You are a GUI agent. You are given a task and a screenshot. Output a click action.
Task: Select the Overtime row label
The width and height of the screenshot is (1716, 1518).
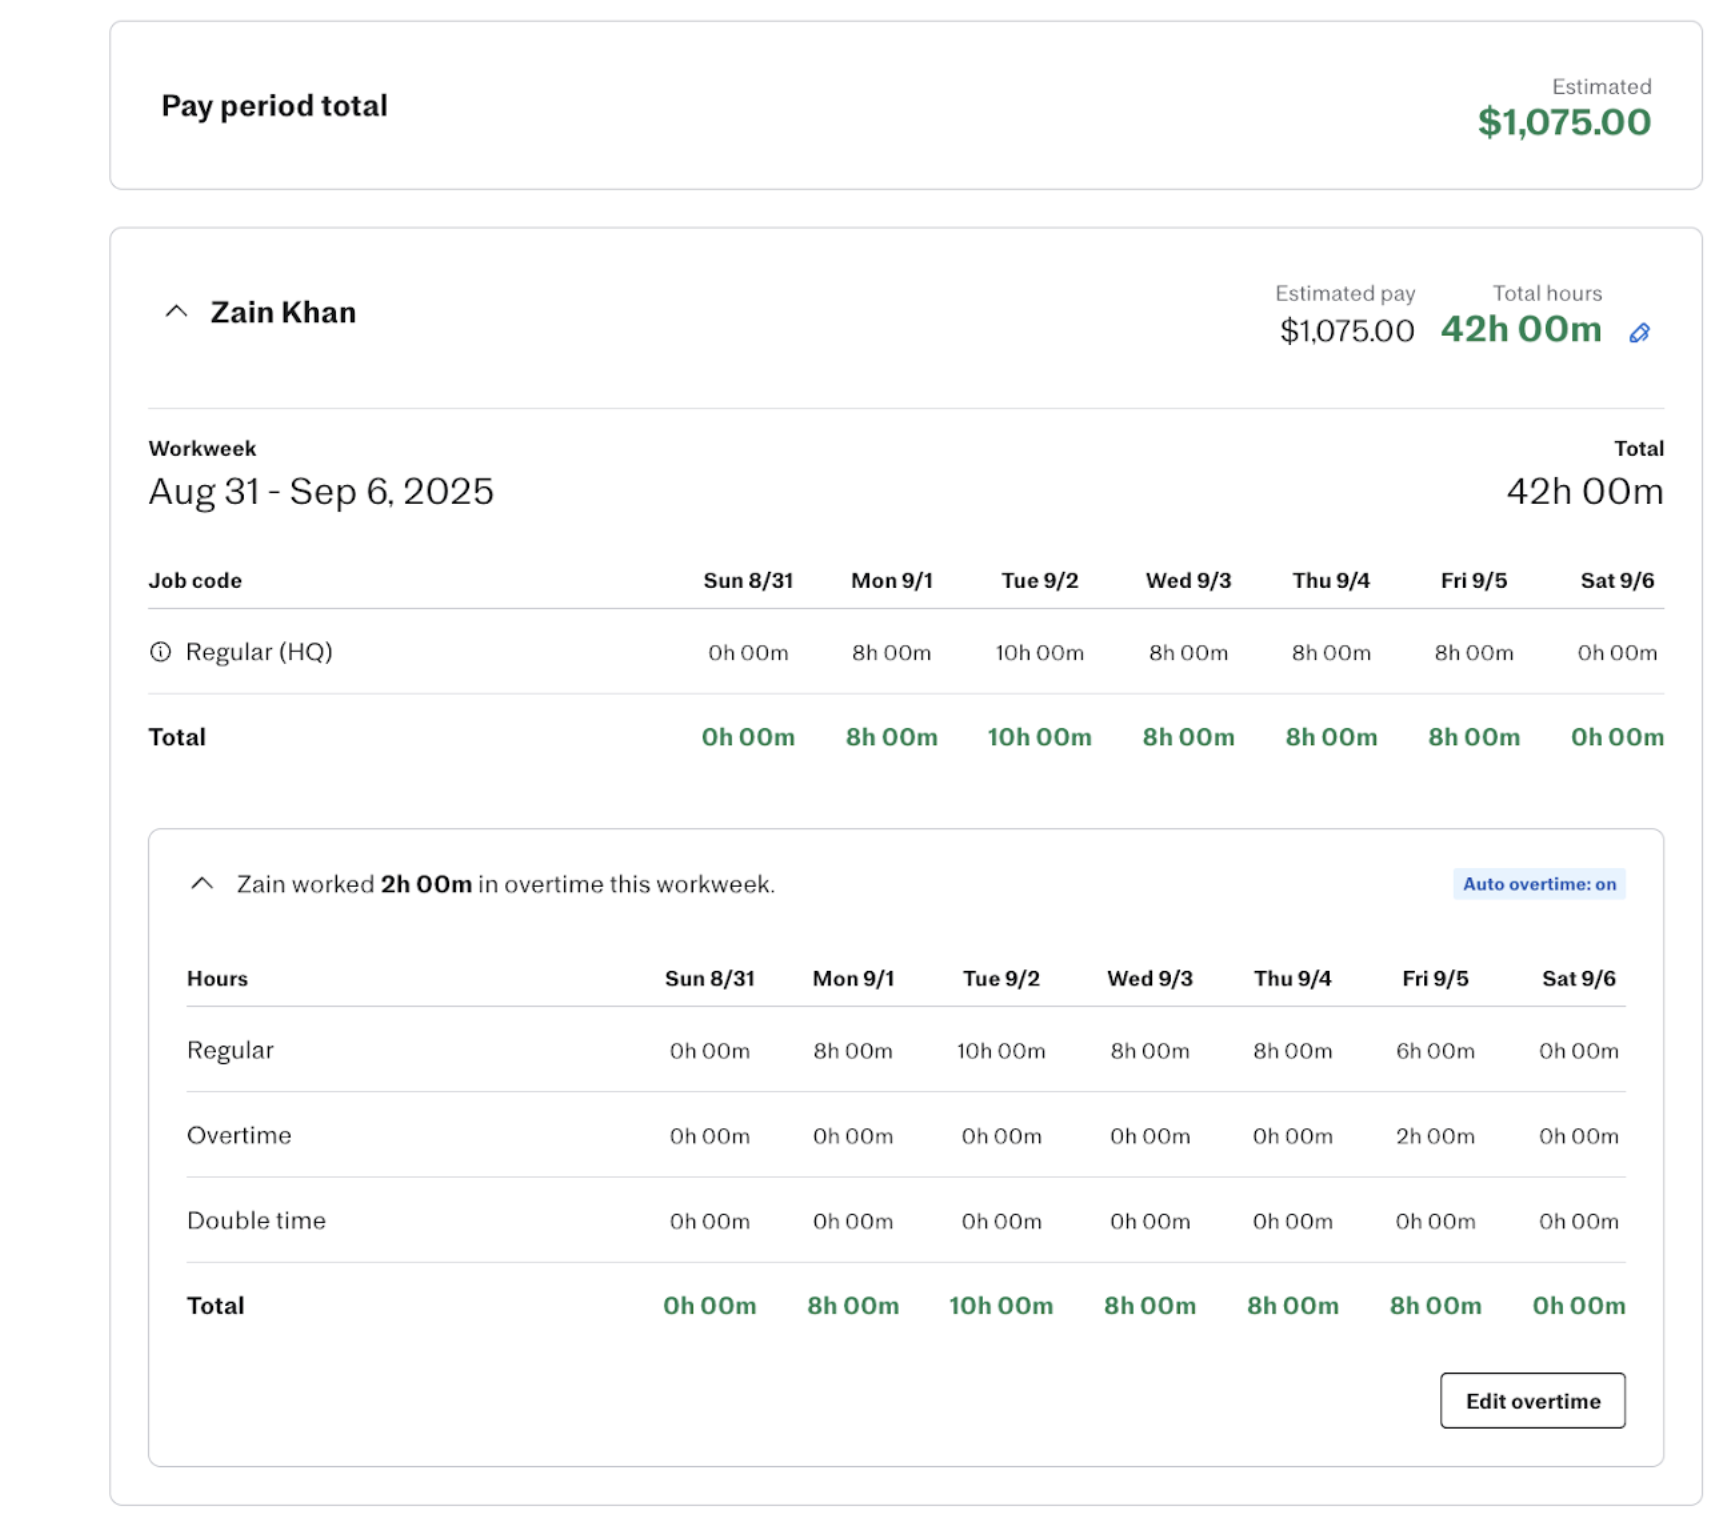click(x=239, y=1135)
